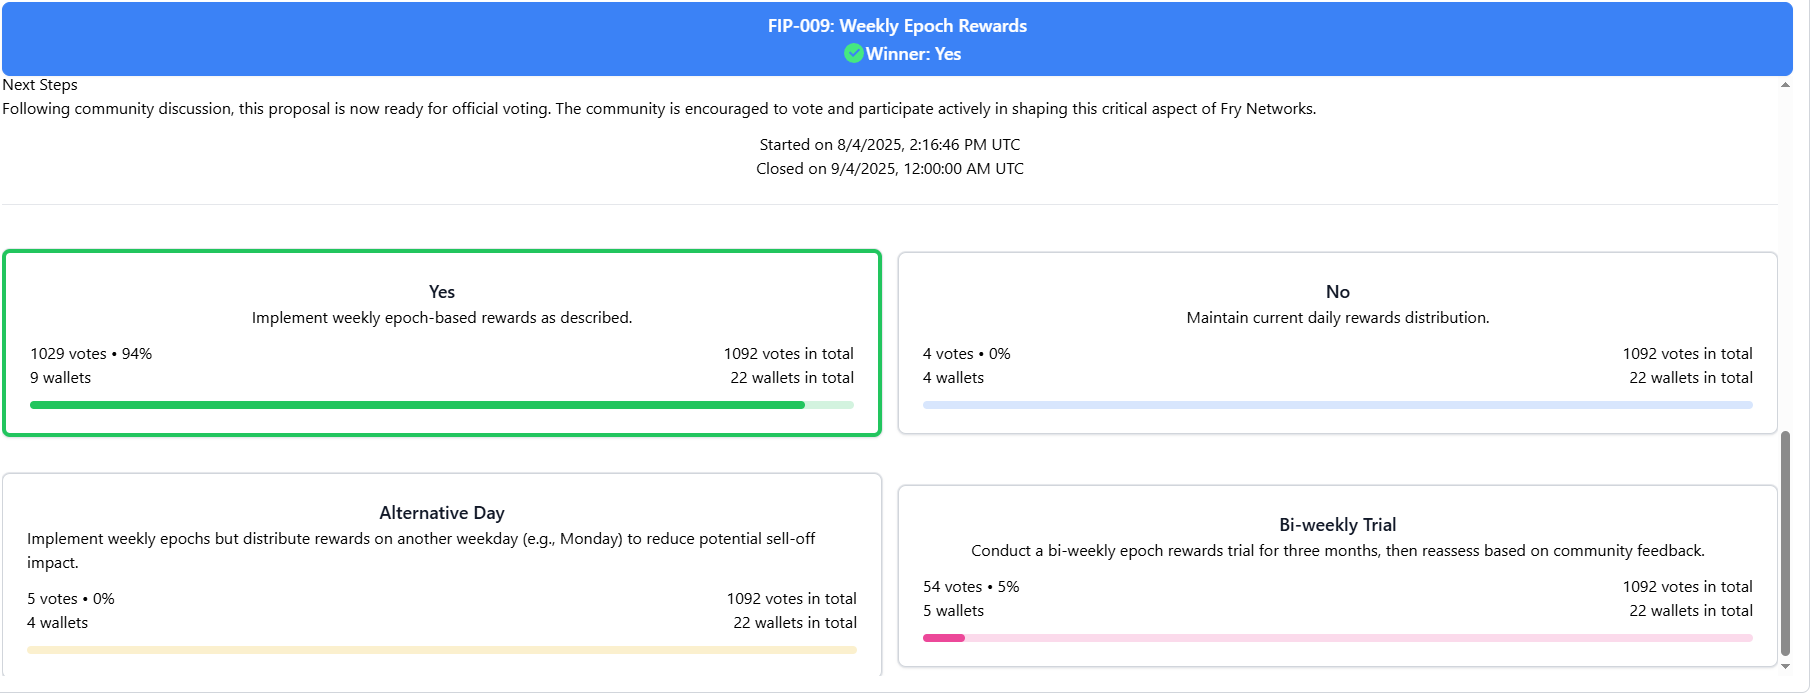Click the Winner: Yes label

tap(913, 54)
